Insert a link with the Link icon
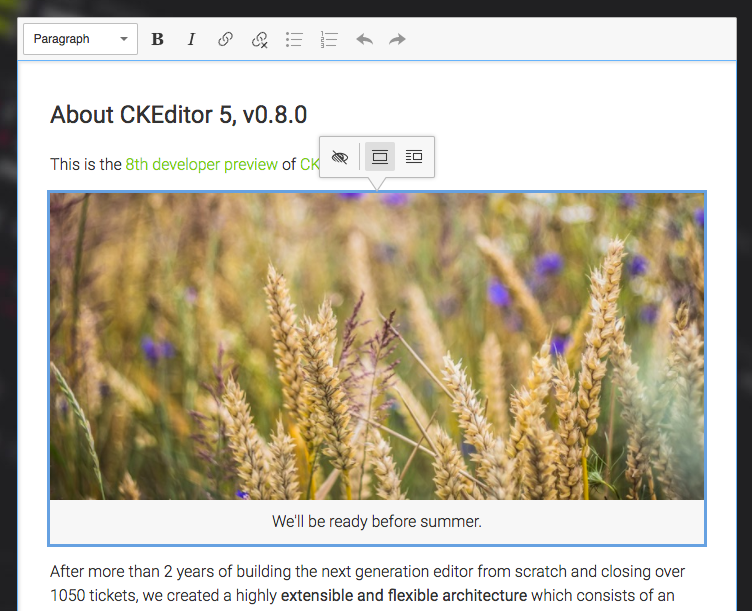 (x=225, y=39)
